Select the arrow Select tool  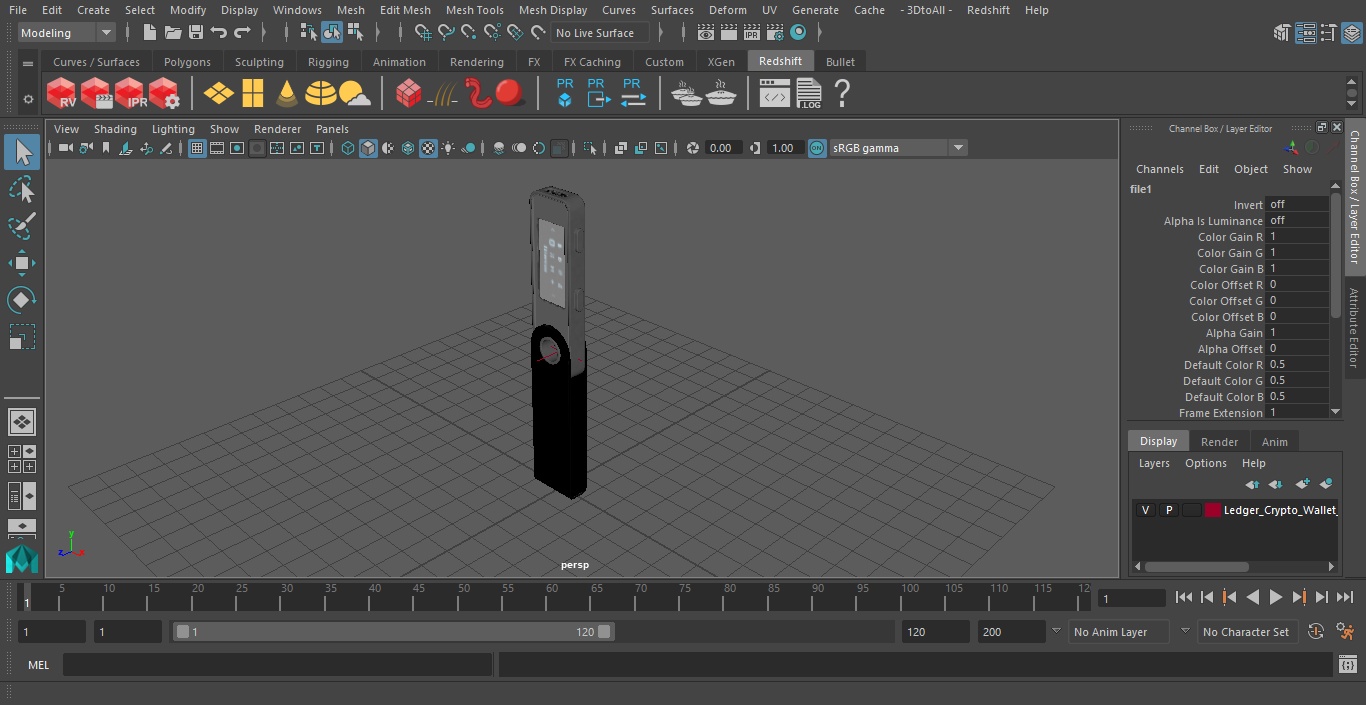click(x=22, y=153)
